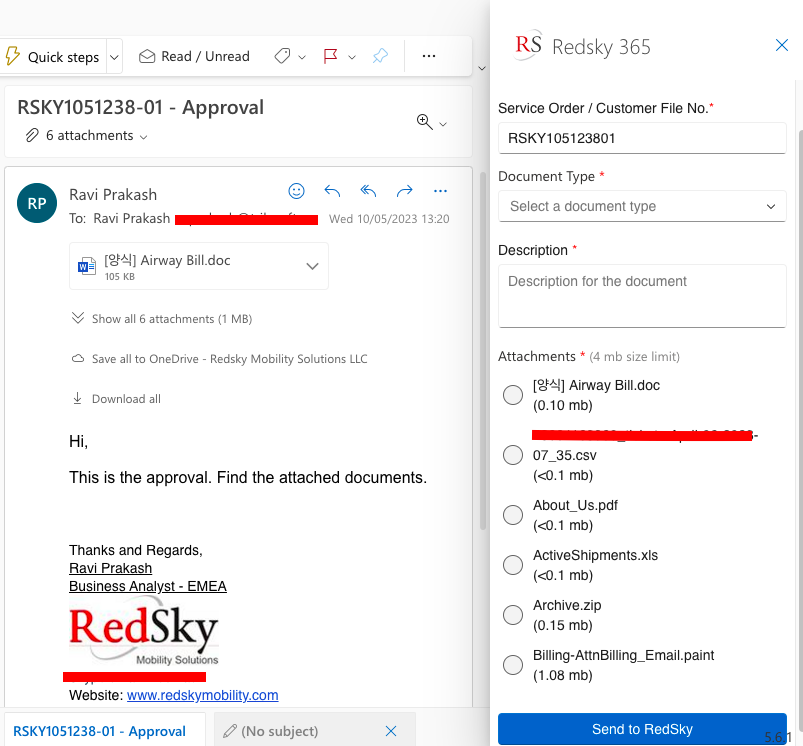The image size is (803, 746).
Task: Click the Quick steps lightning icon
Action: (x=12, y=56)
